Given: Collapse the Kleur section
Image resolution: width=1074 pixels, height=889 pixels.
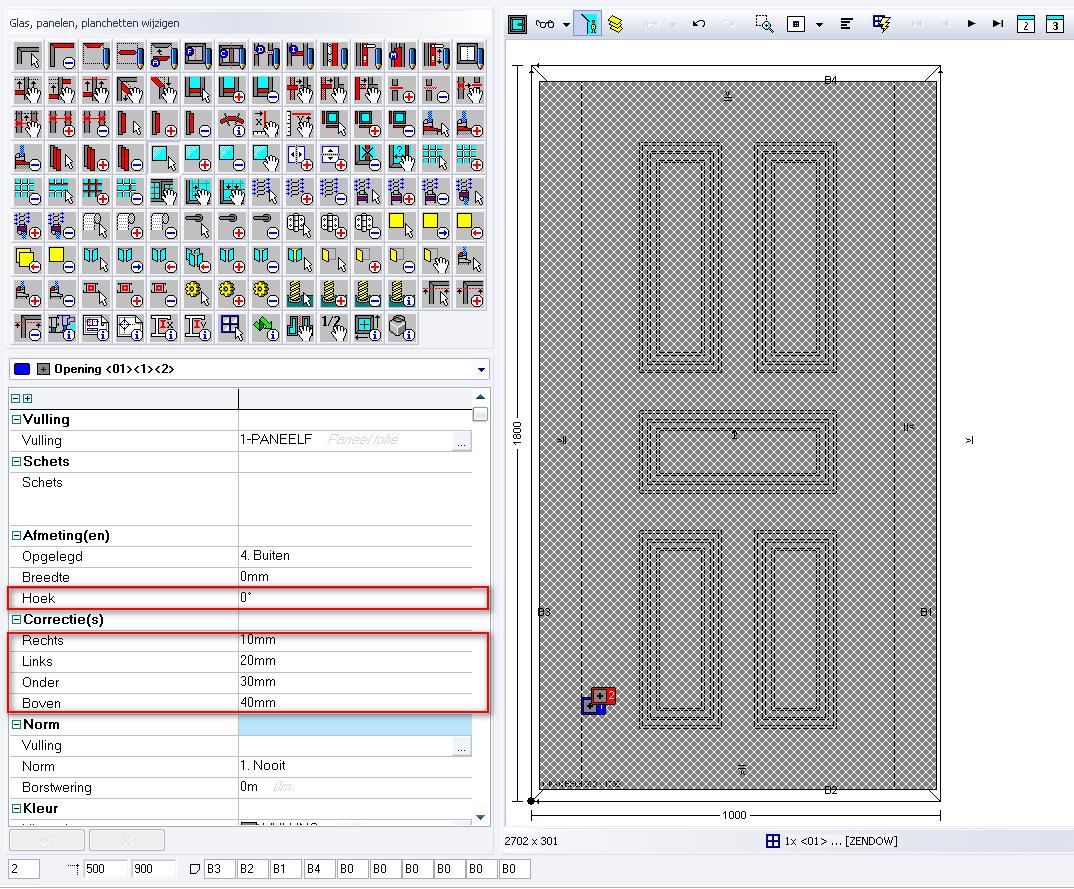Looking at the screenshot, I should (x=16, y=809).
